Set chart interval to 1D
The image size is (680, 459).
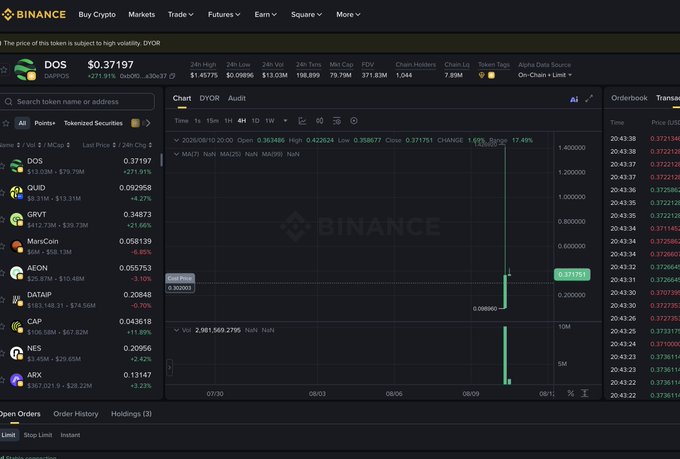pos(255,121)
